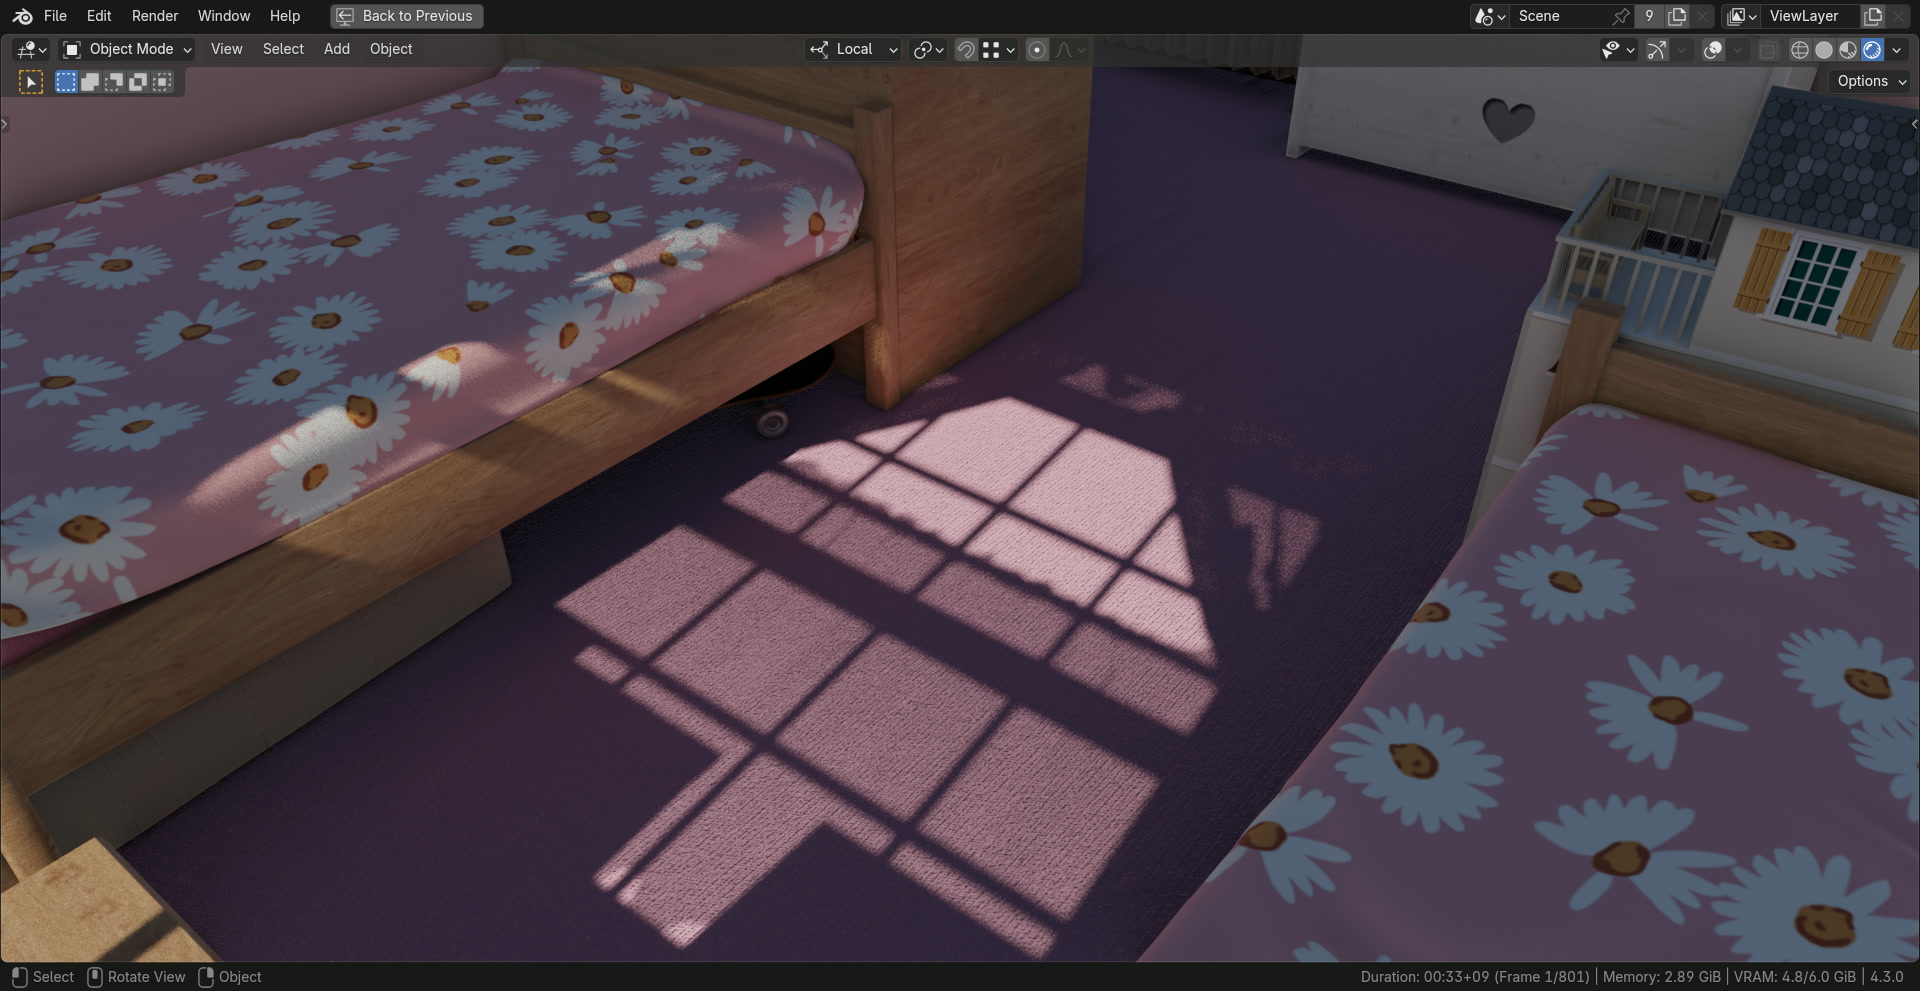Screen dimensions: 1920x991
Task: Open proportional editing falloff dropdown
Action: pyautogui.click(x=1070, y=49)
